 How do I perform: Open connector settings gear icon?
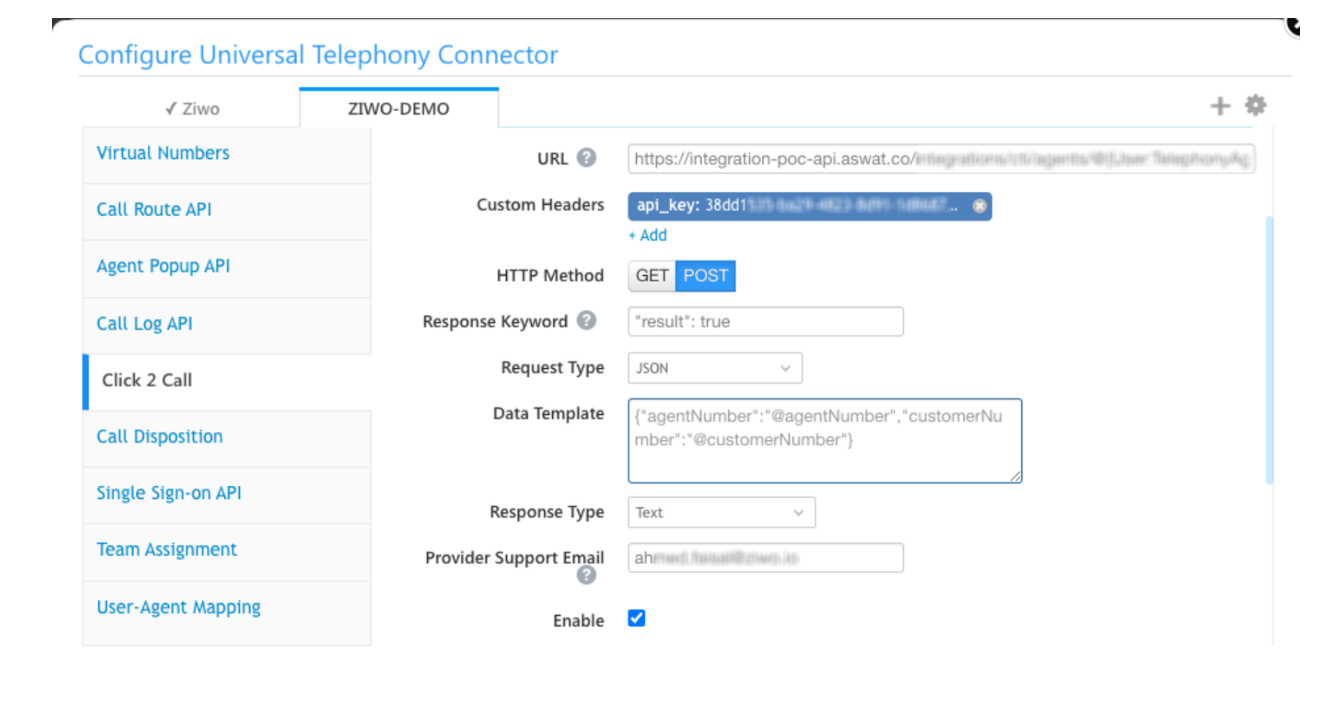1255,105
